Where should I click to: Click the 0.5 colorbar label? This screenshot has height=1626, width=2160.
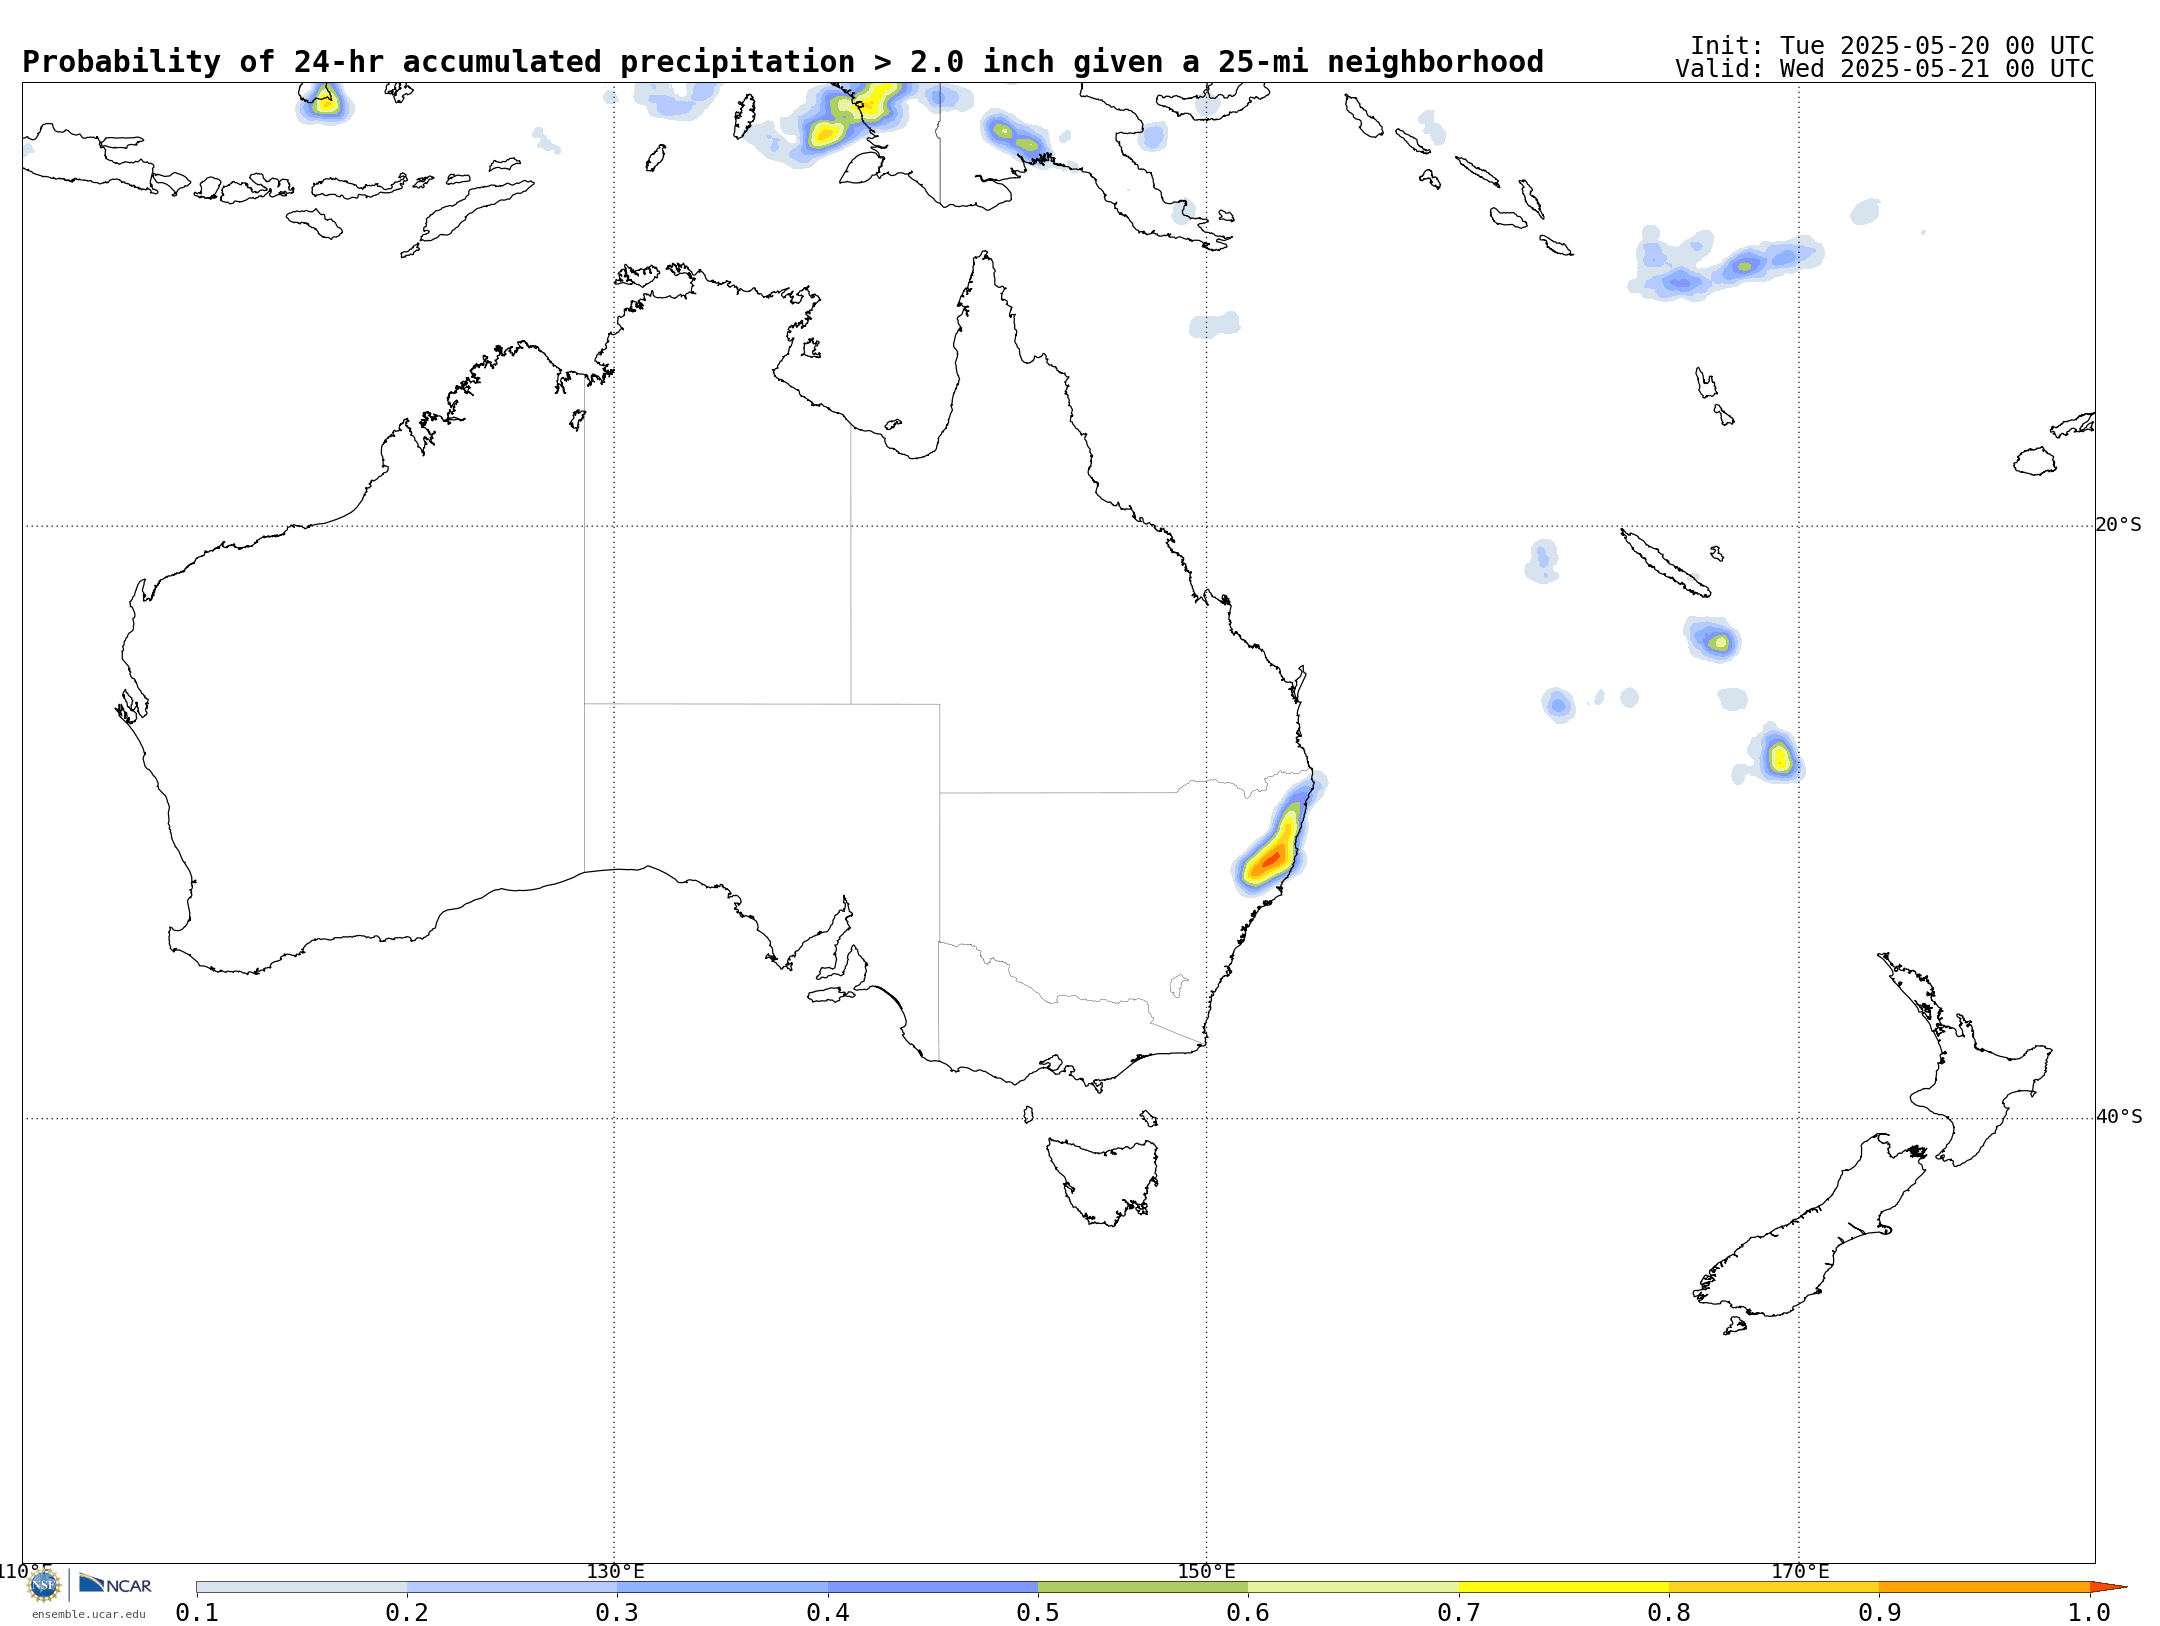[x=1038, y=1612]
